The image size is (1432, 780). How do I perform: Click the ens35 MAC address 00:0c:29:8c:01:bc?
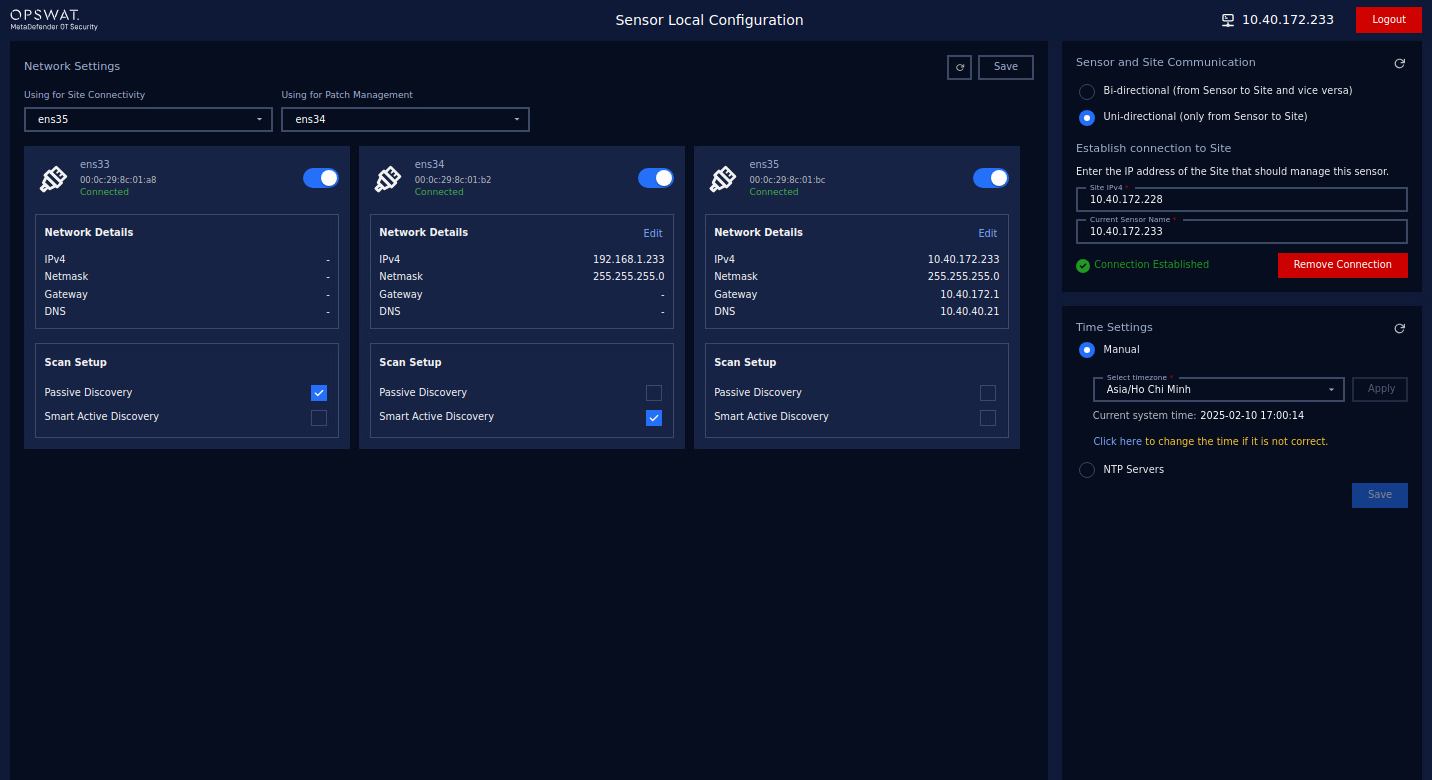(x=788, y=180)
